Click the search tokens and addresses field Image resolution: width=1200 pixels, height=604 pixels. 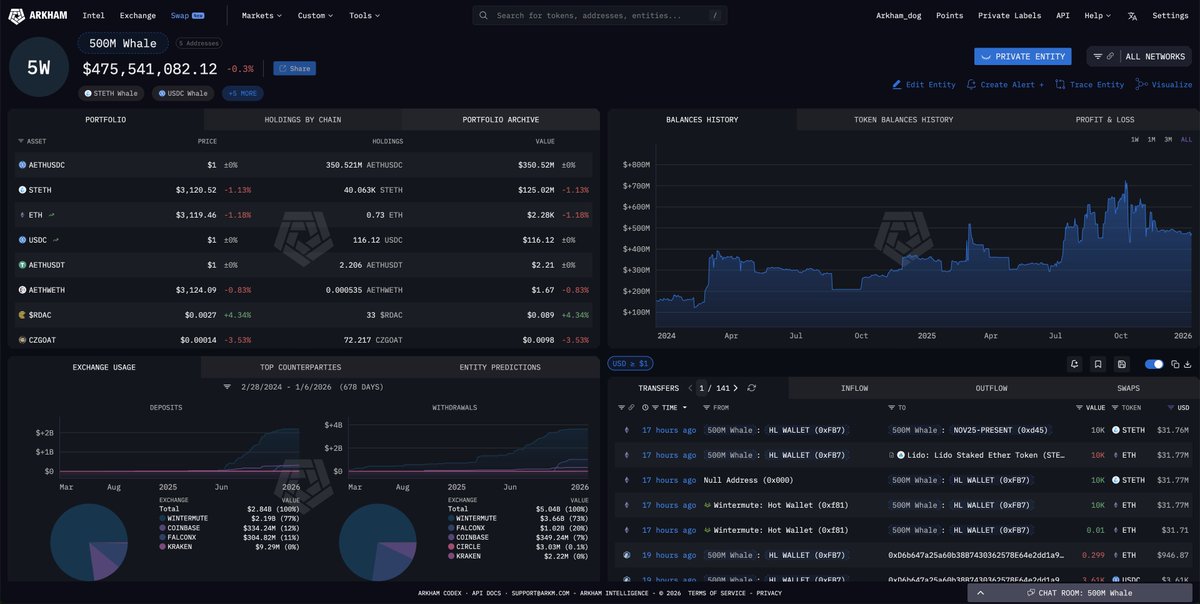[600, 16]
